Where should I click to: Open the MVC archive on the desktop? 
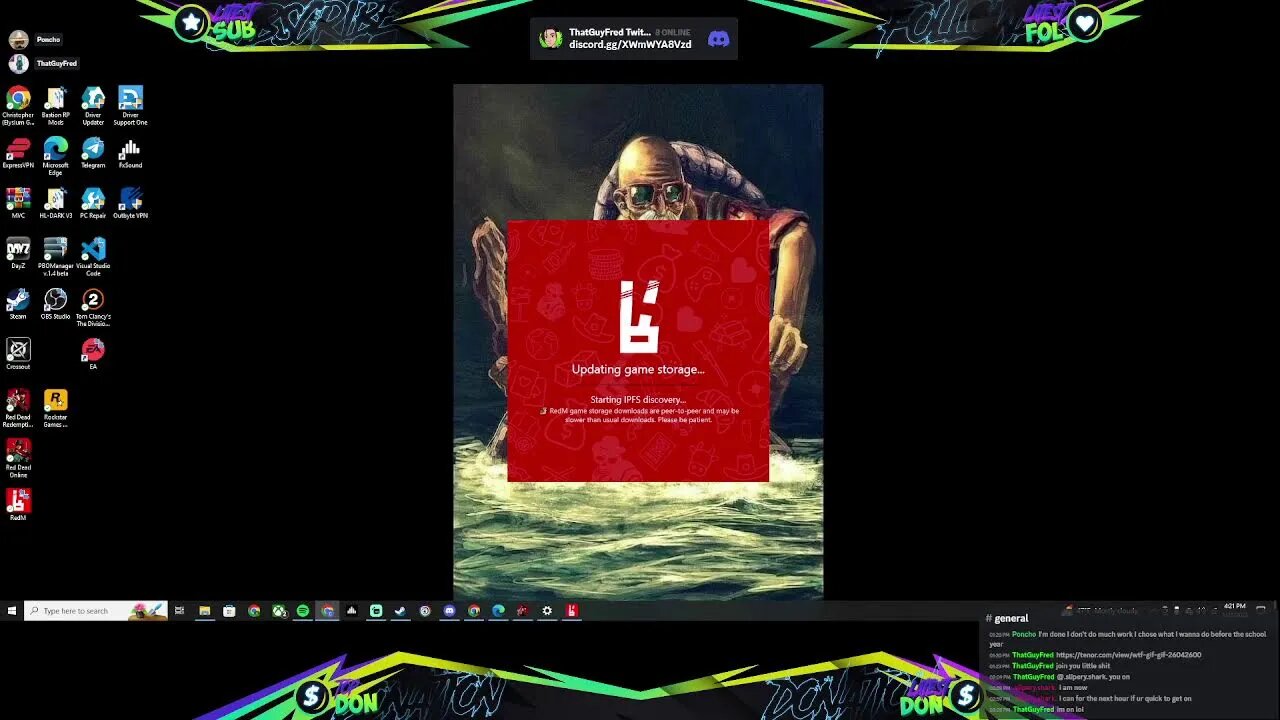click(x=18, y=203)
